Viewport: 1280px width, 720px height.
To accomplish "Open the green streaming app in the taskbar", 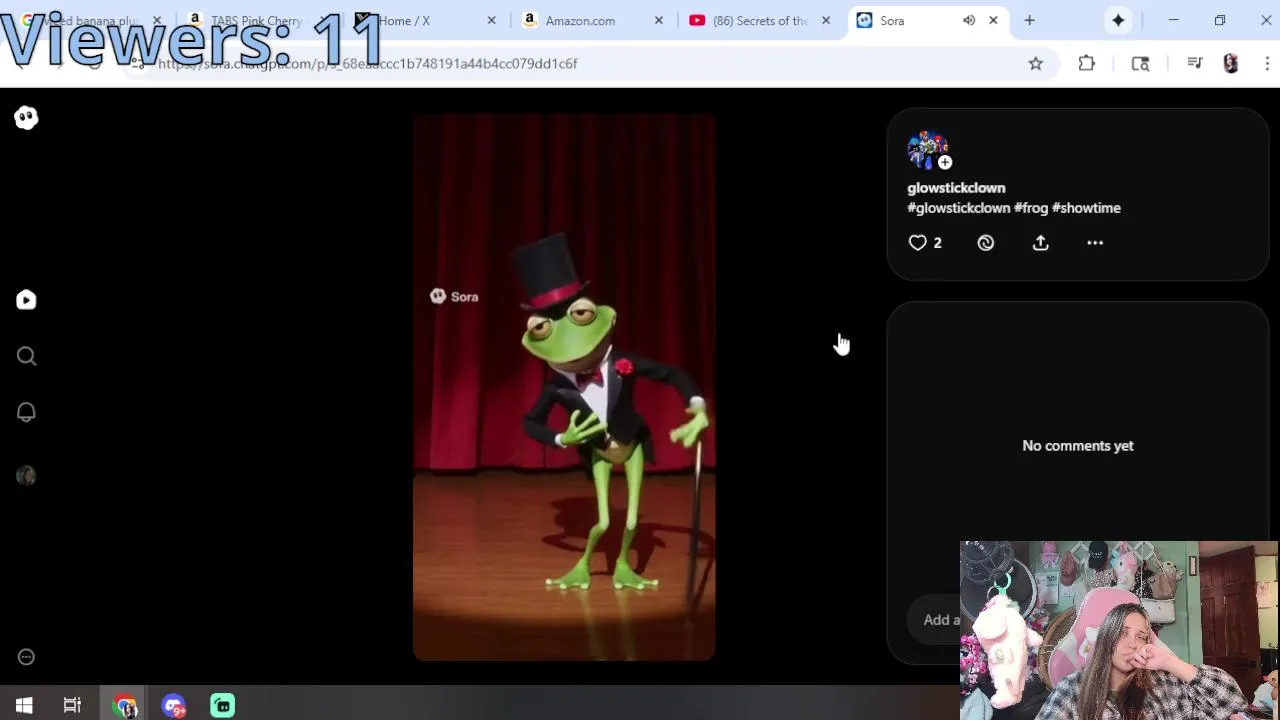I will coord(222,706).
